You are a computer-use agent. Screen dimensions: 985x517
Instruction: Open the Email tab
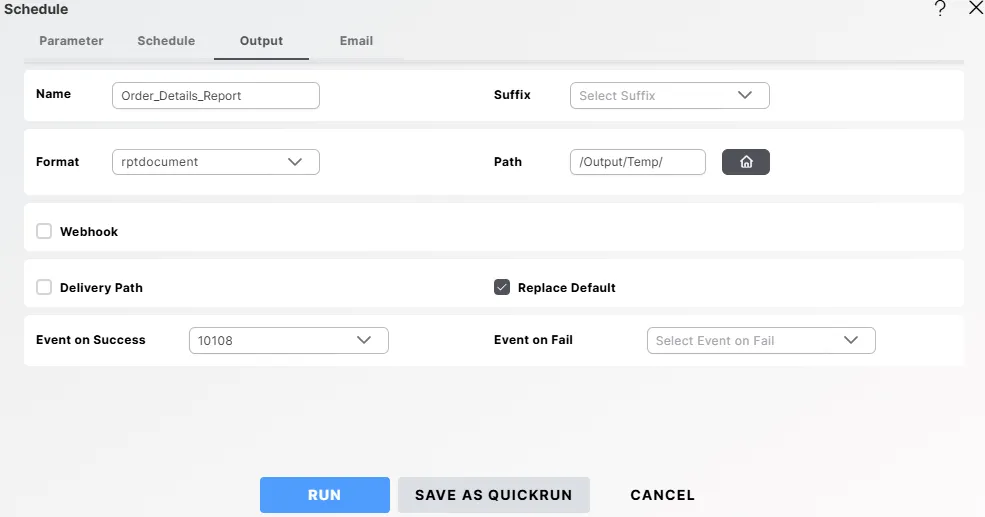point(356,41)
